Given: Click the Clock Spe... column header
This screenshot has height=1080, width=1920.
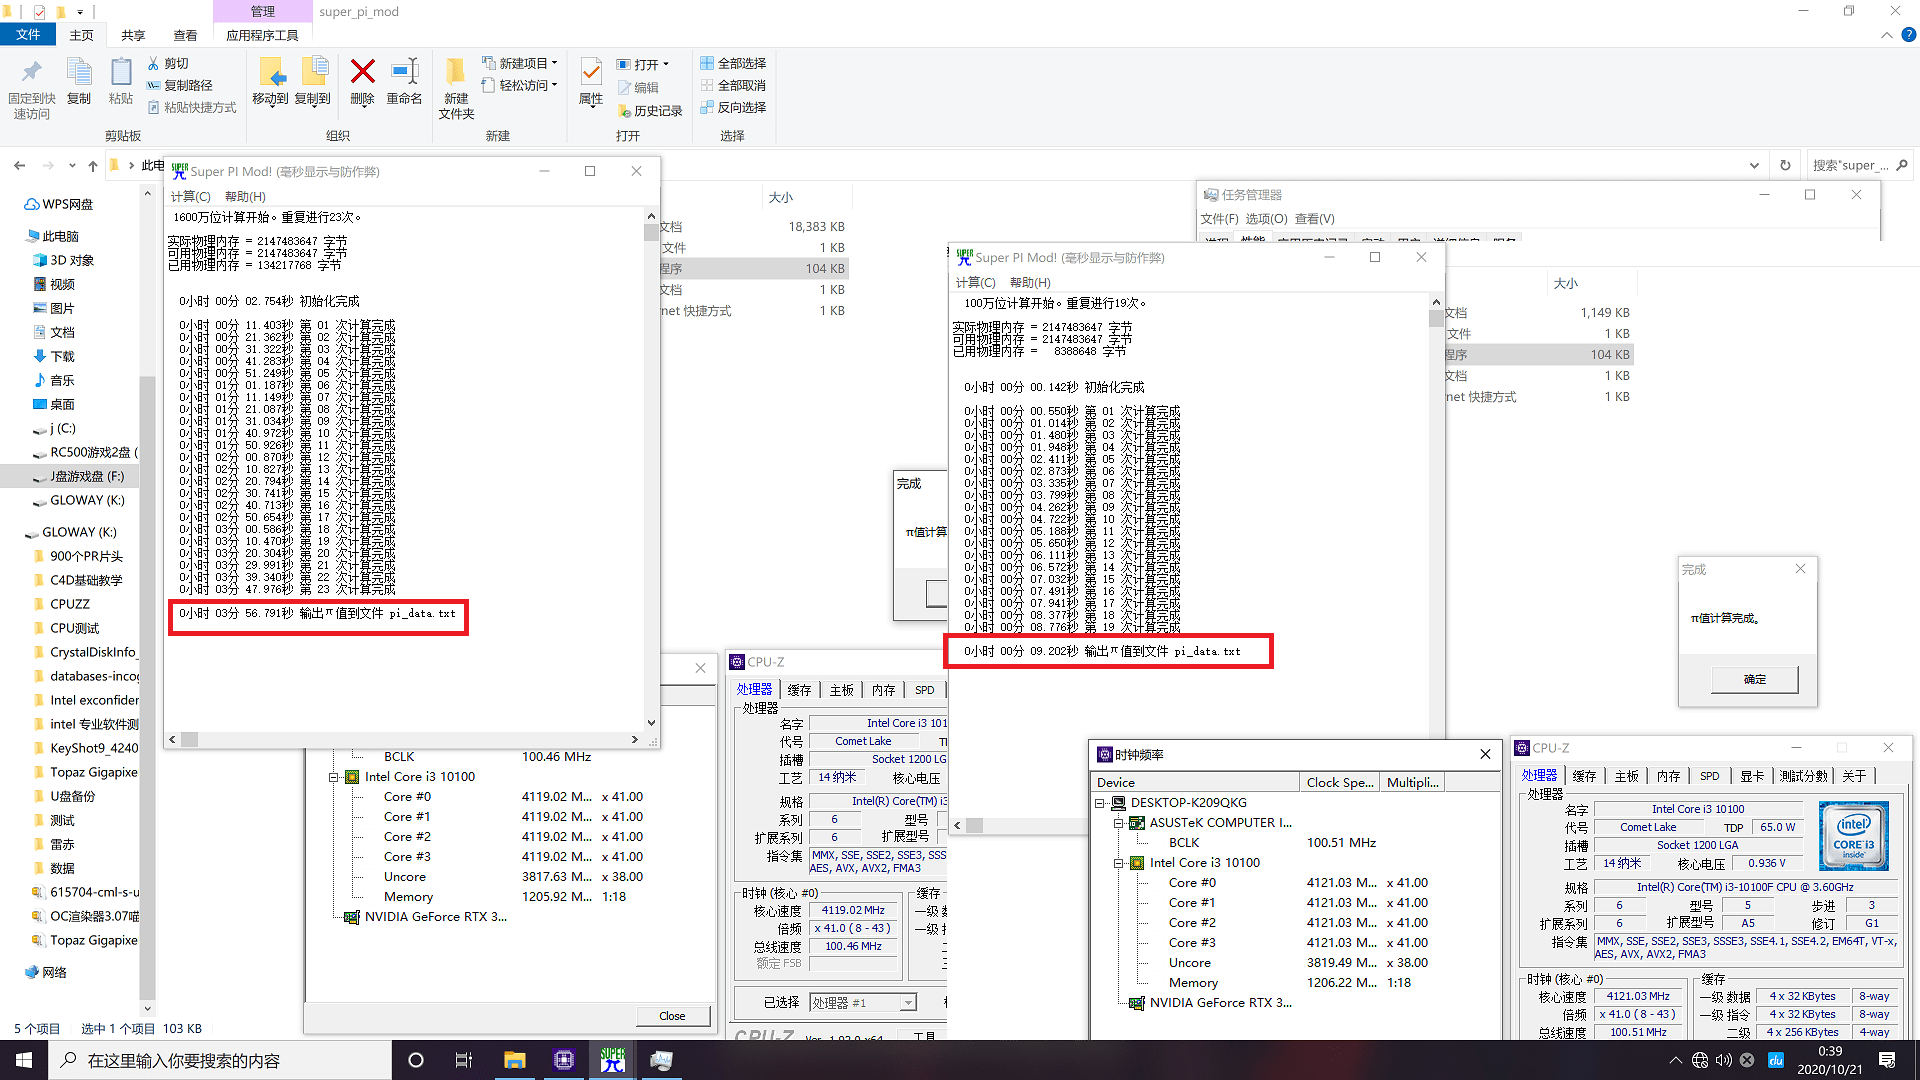Looking at the screenshot, I should click(x=1340, y=782).
